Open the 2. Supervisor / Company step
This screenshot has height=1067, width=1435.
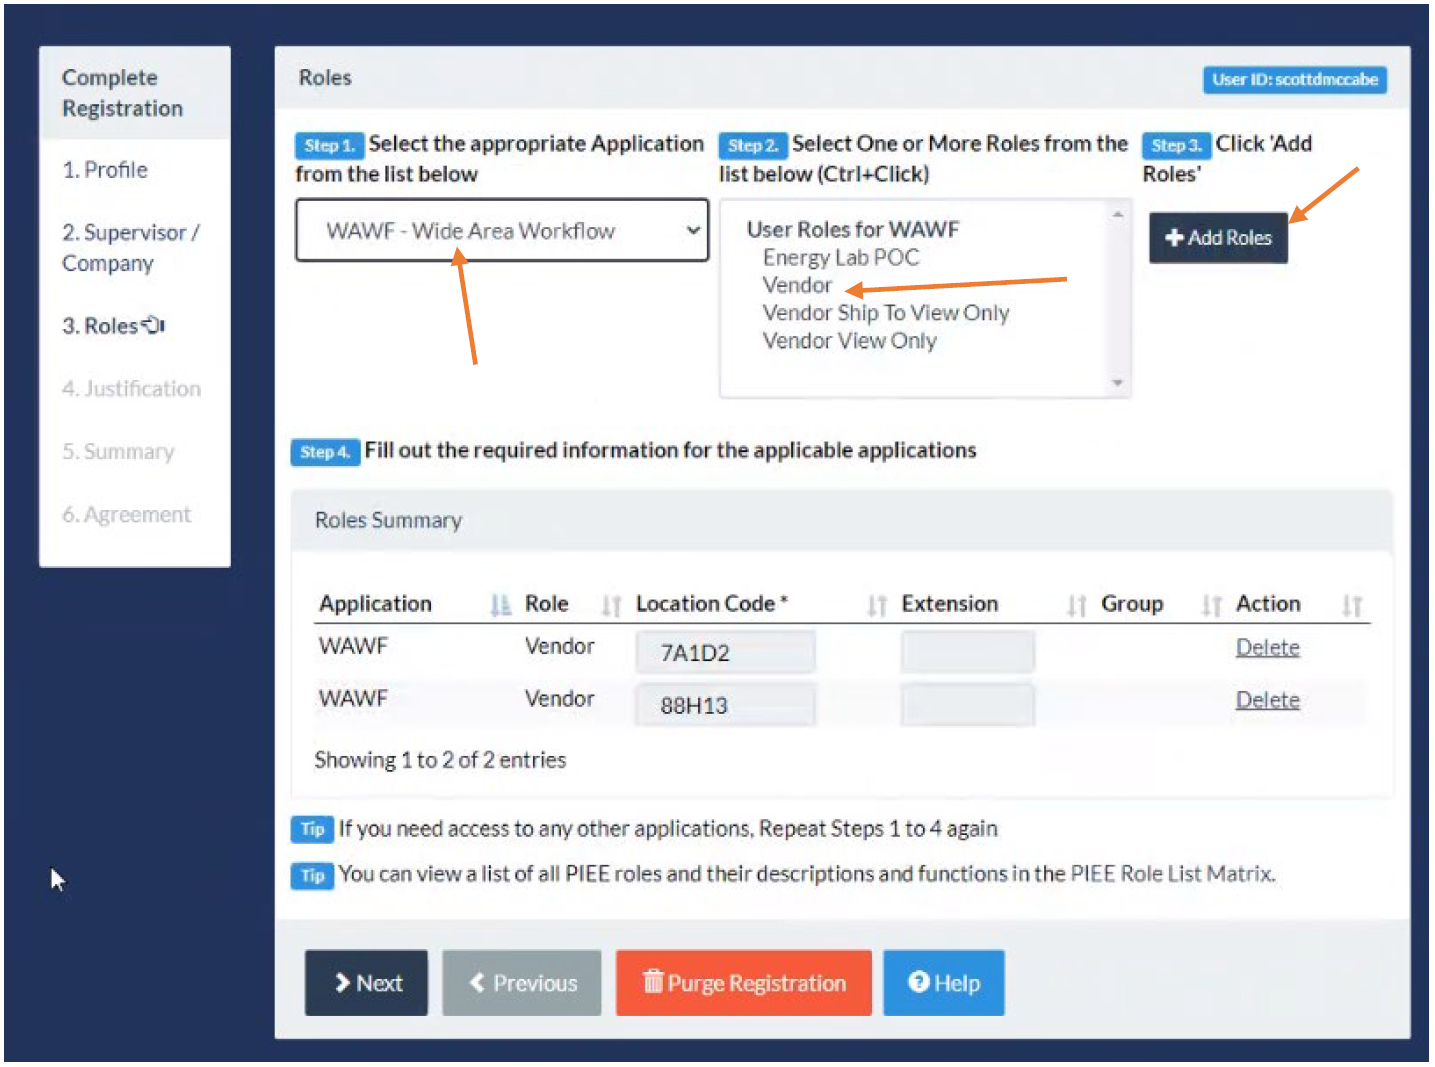pos(131,248)
